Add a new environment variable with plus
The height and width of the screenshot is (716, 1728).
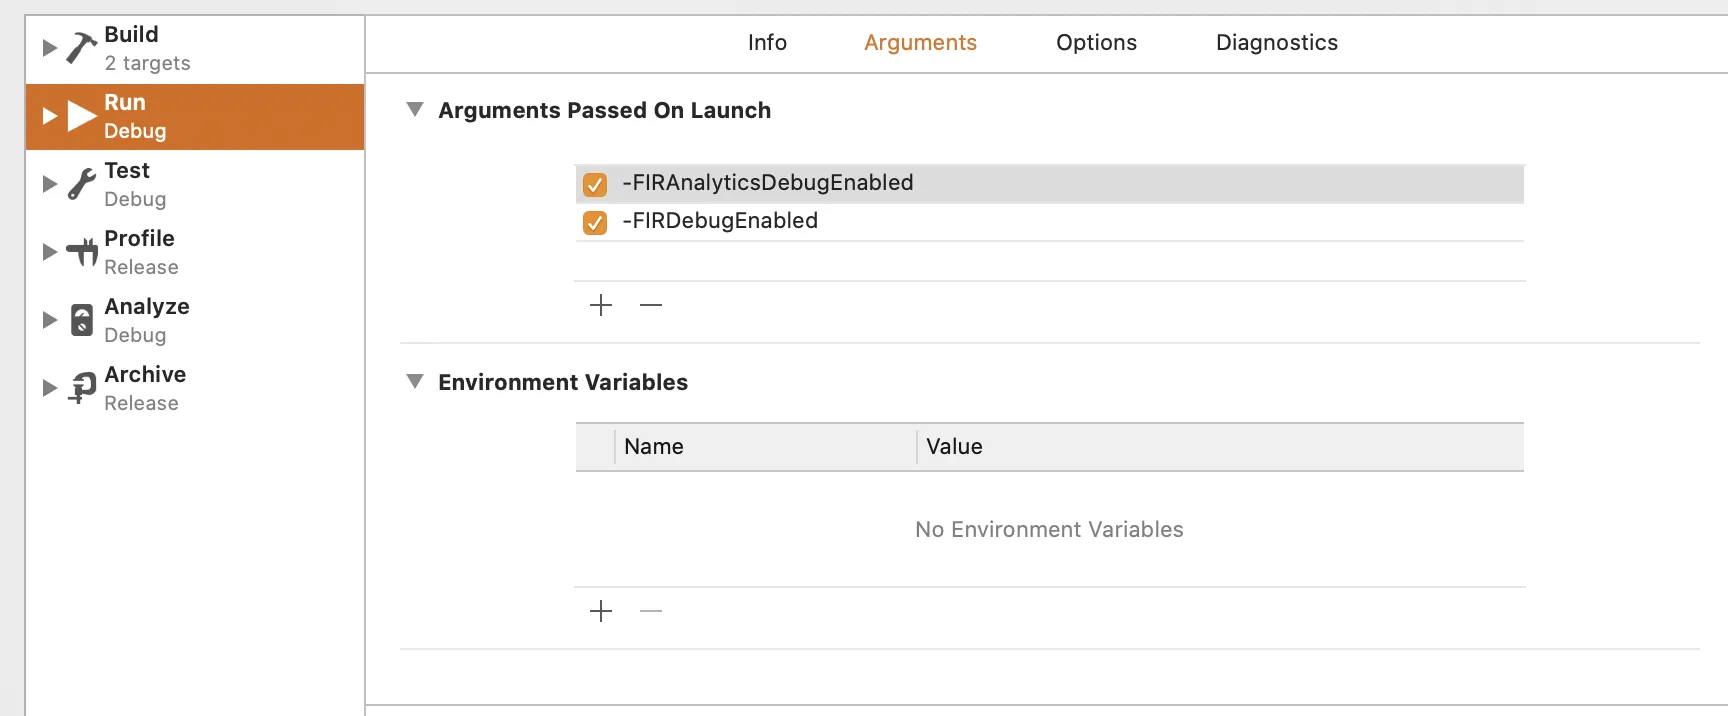click(601, 611)
